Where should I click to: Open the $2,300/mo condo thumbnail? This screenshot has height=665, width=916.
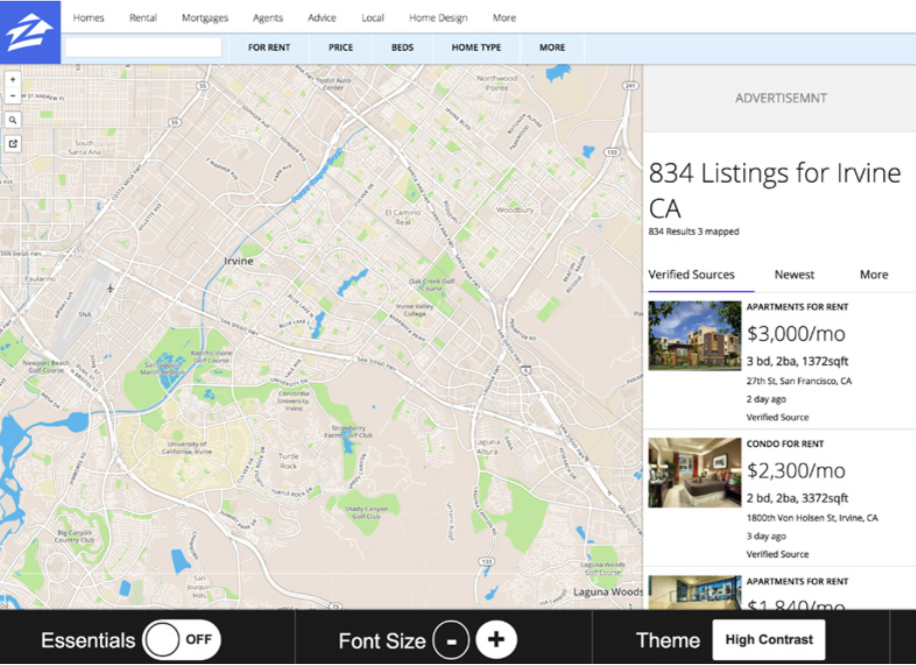point(695,472)
